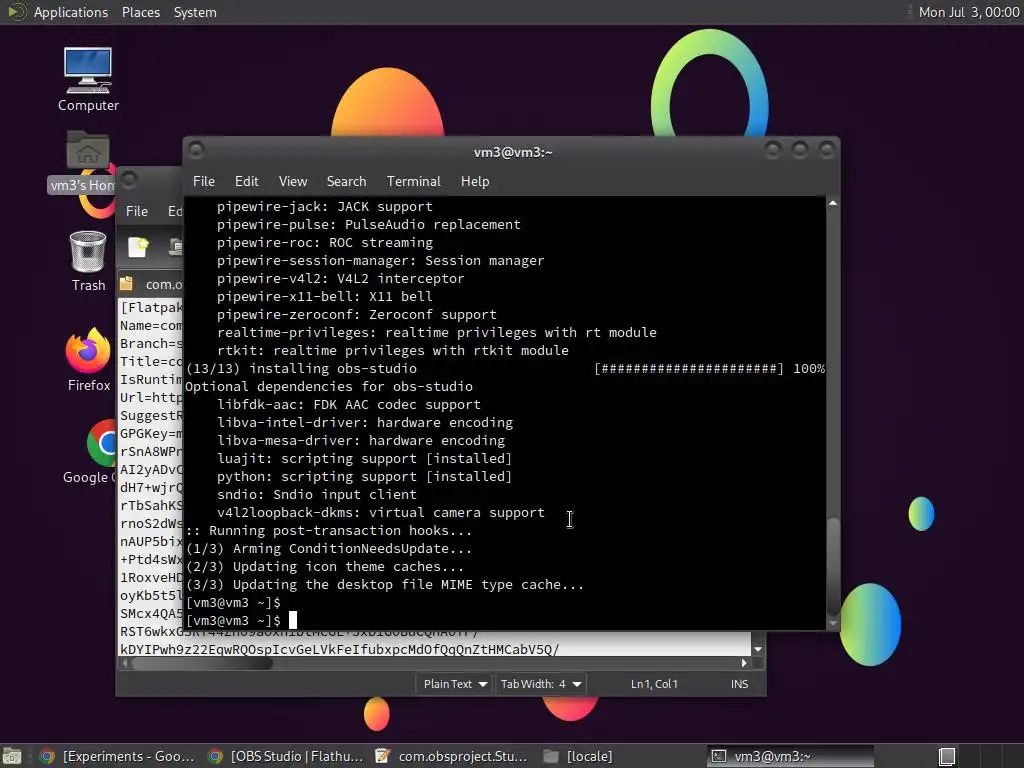1024x768 pixels.
Task: Click the terminal vertical scrollbar thumb
Action: 833,565
